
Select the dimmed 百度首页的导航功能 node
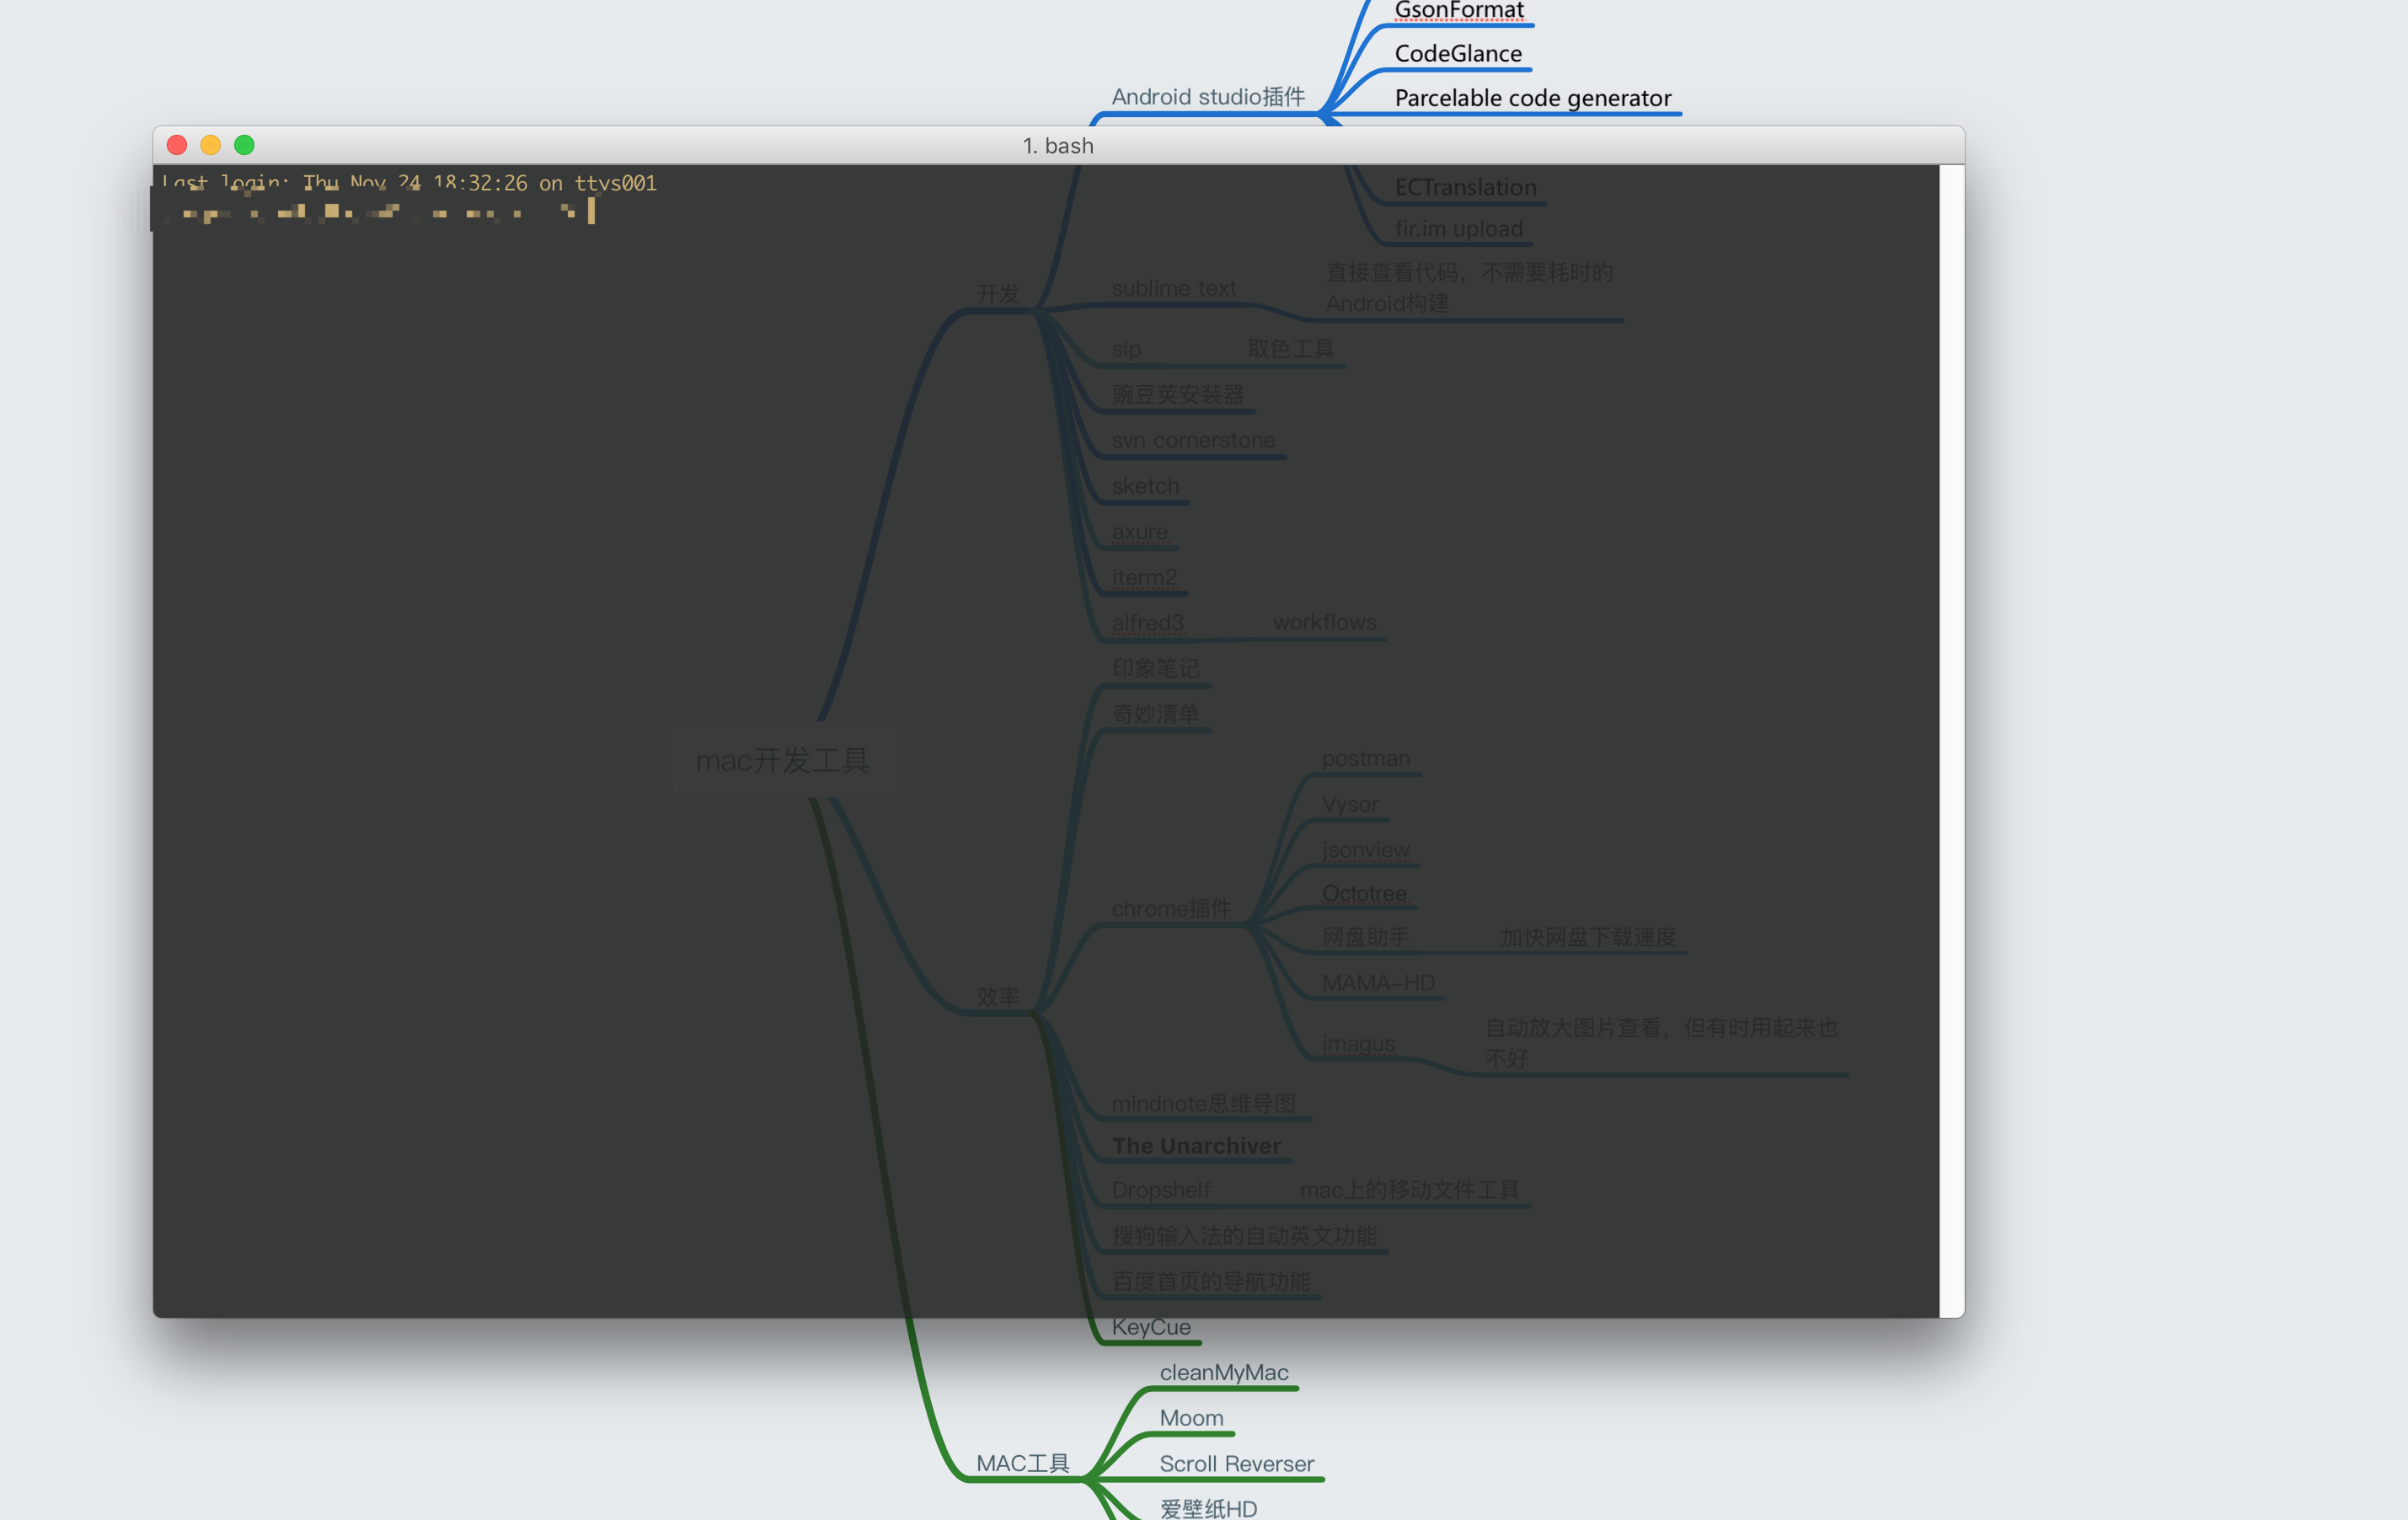(x=1210, y=1281)
